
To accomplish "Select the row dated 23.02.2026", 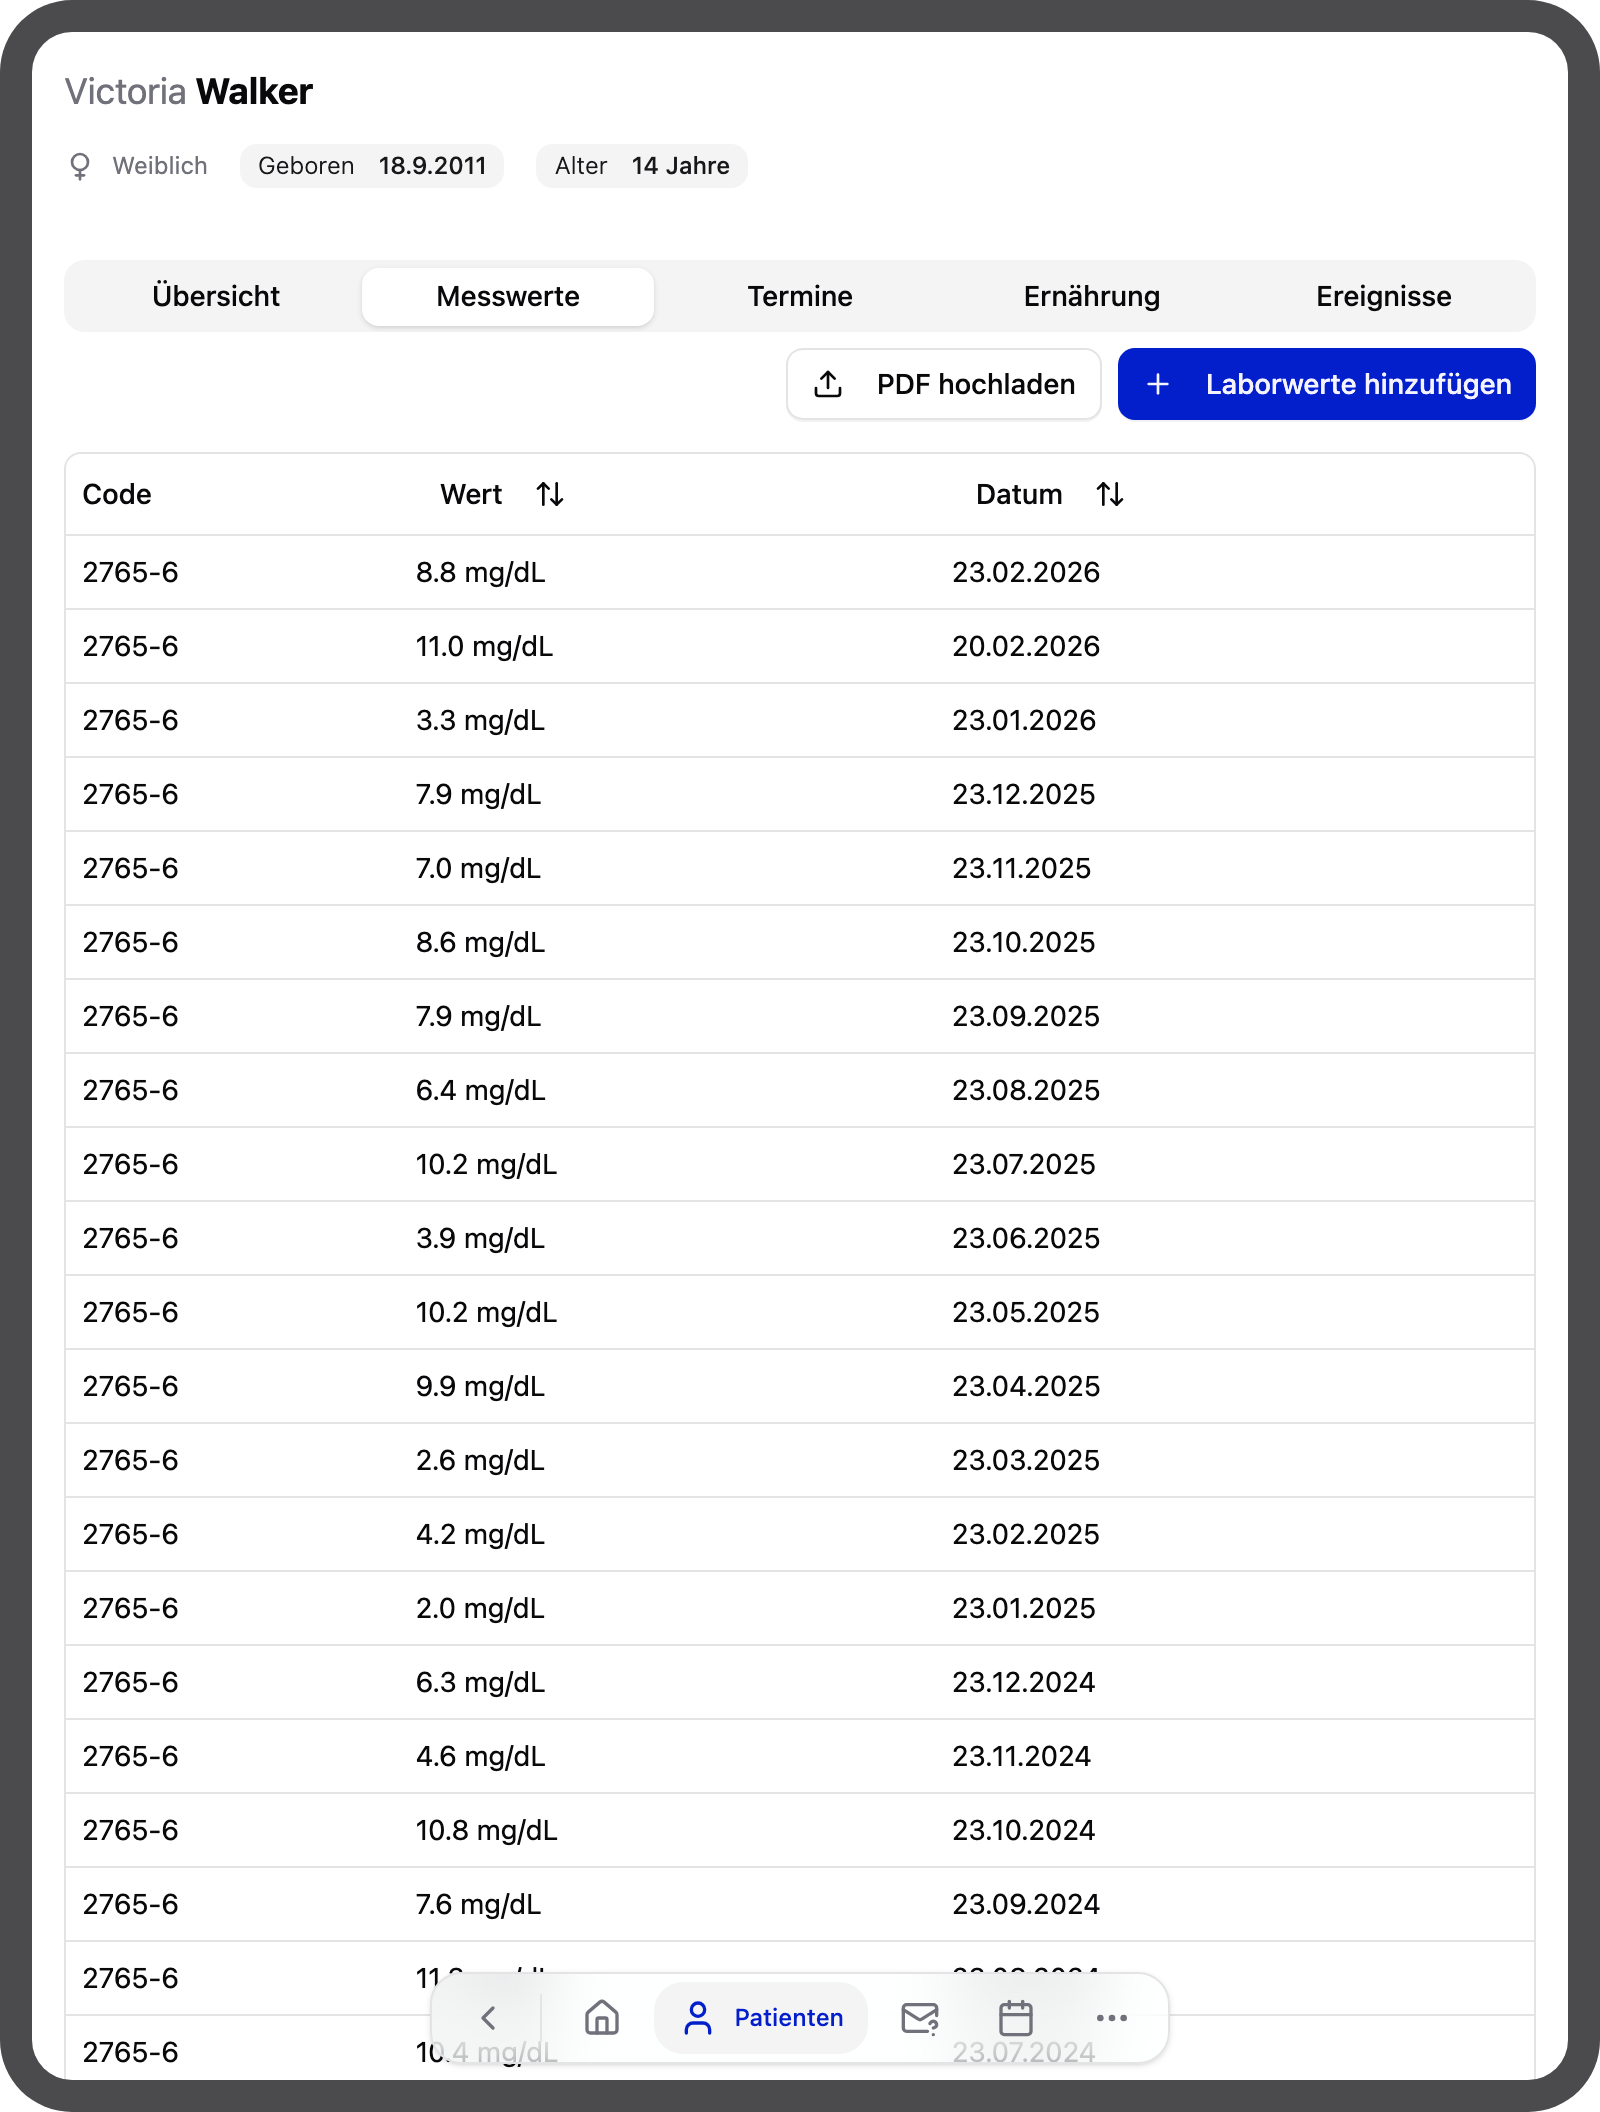I will [800, 572].
